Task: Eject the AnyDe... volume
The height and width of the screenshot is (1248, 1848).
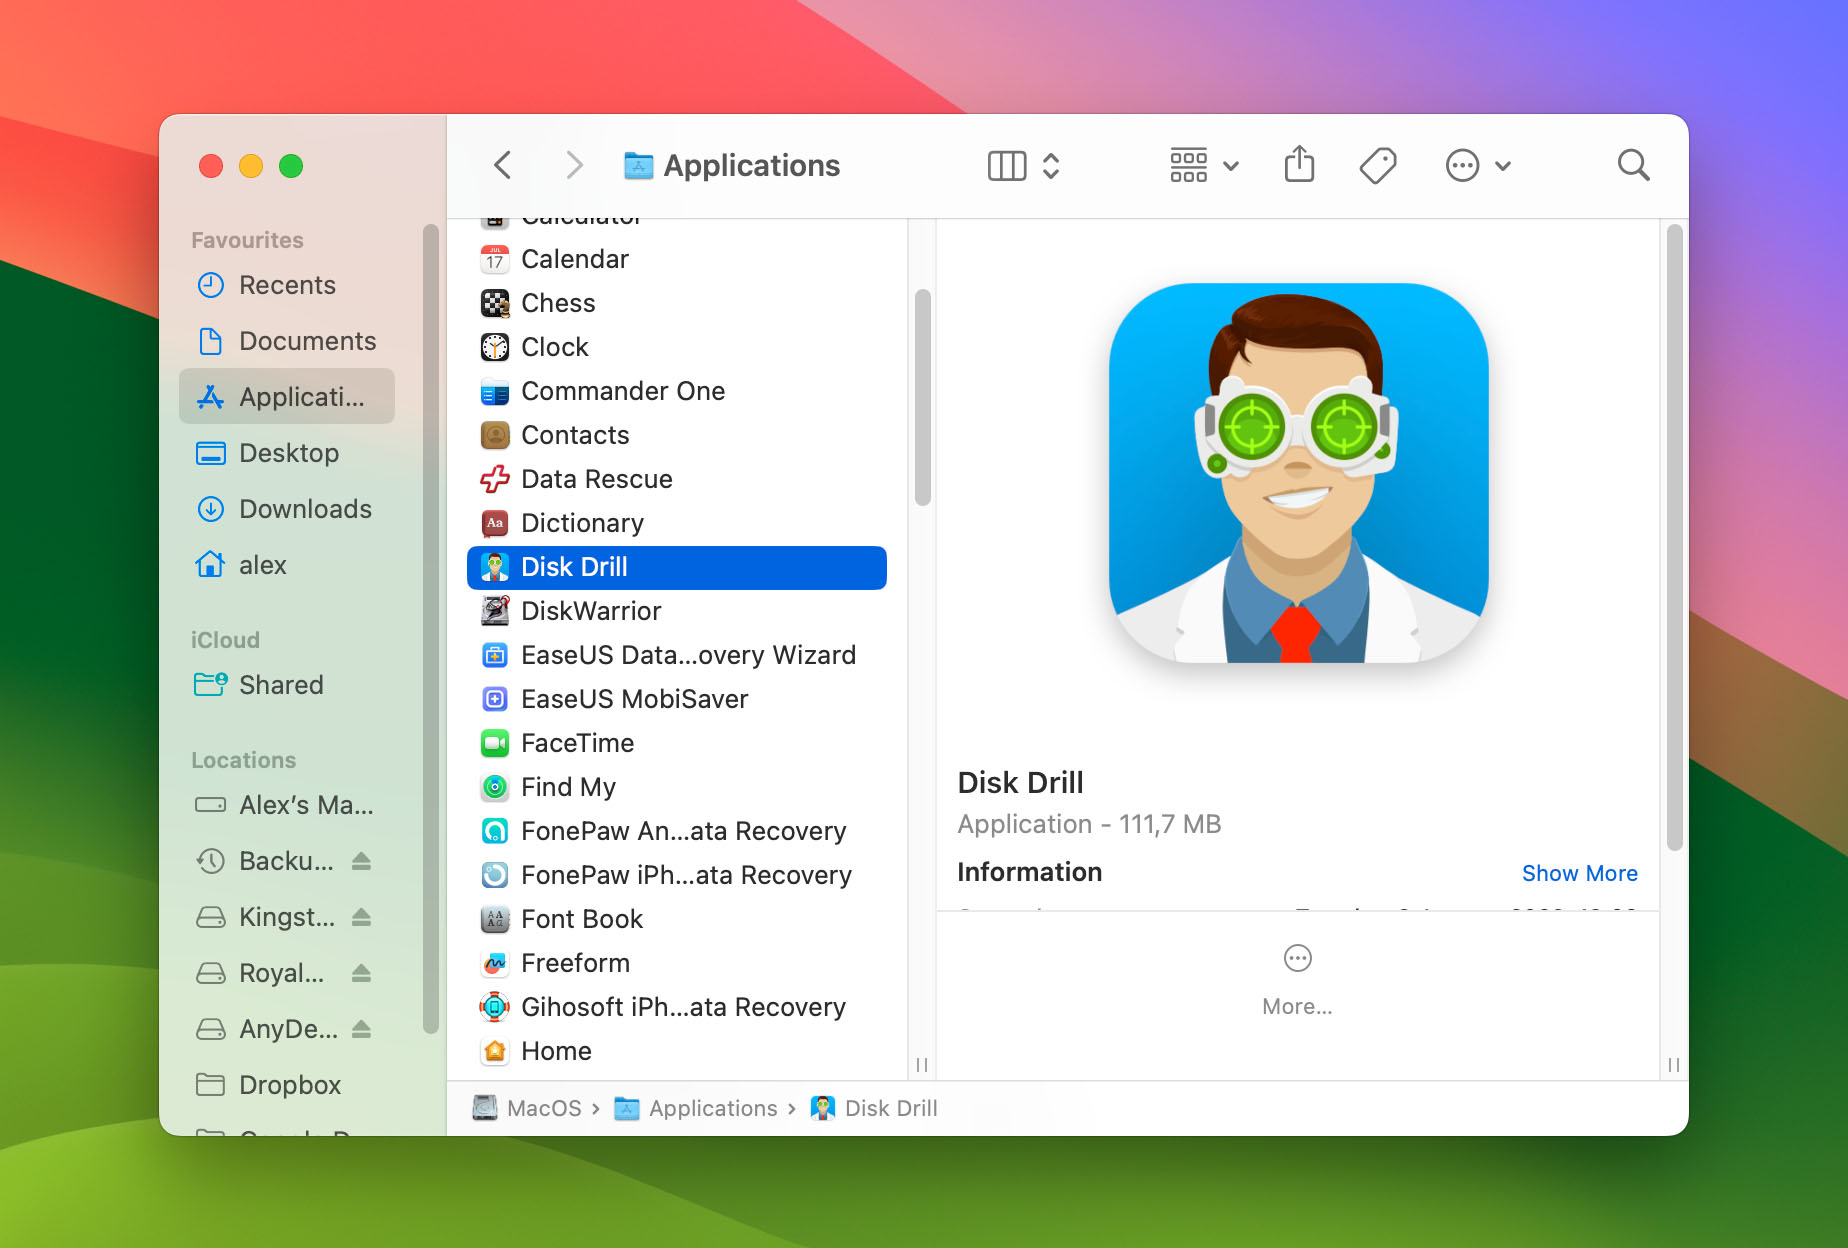Action: pyautogui.click(x=362, y=1029)
